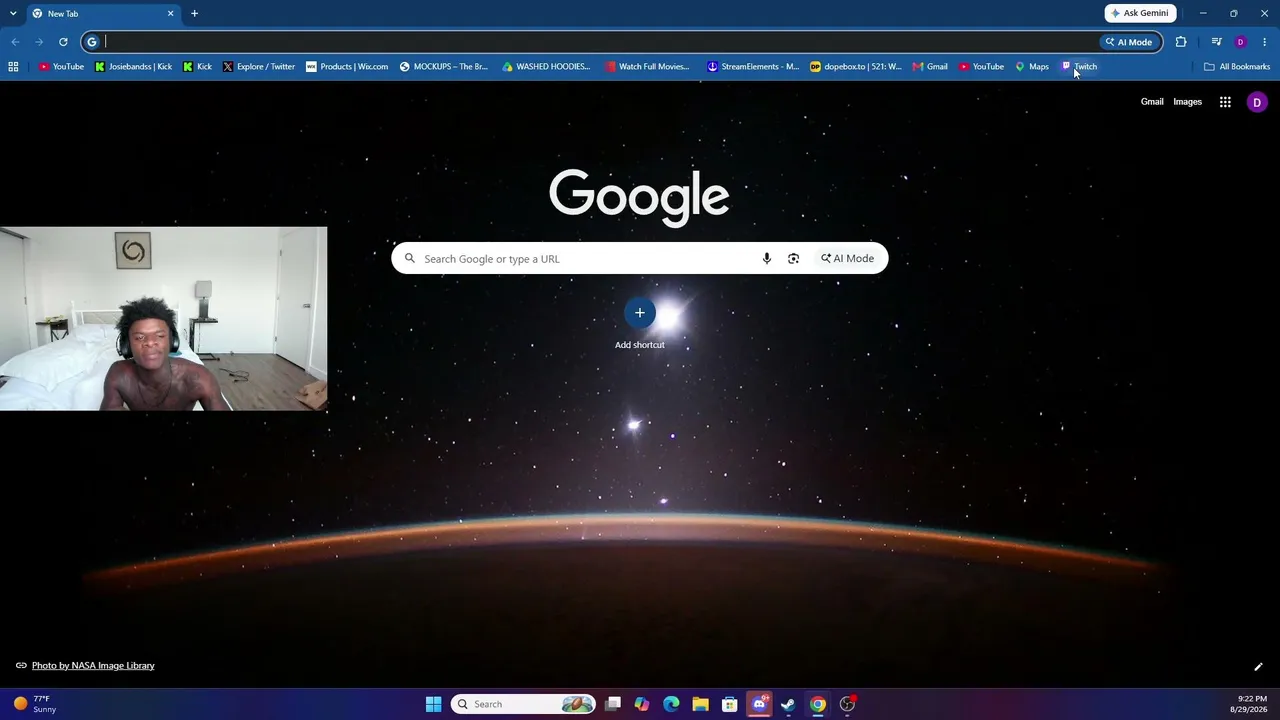Open the Josiebandss | Kick bookmark
Screen dimensions: 1280x720
[133, 67]
